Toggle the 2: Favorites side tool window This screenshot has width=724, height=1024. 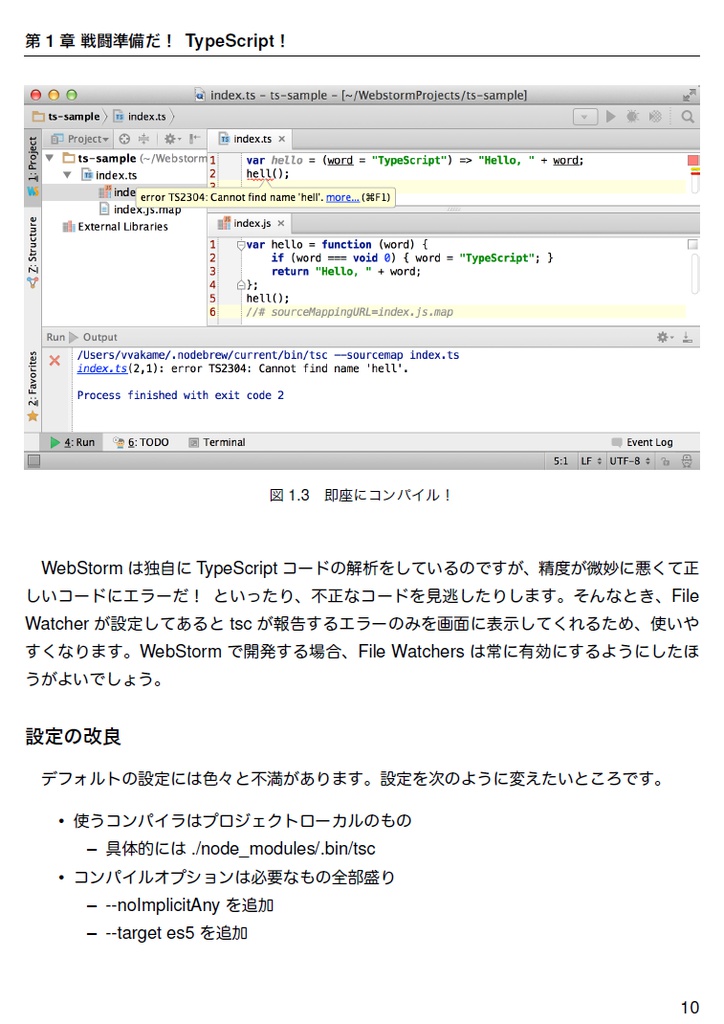tap(32, 387)
